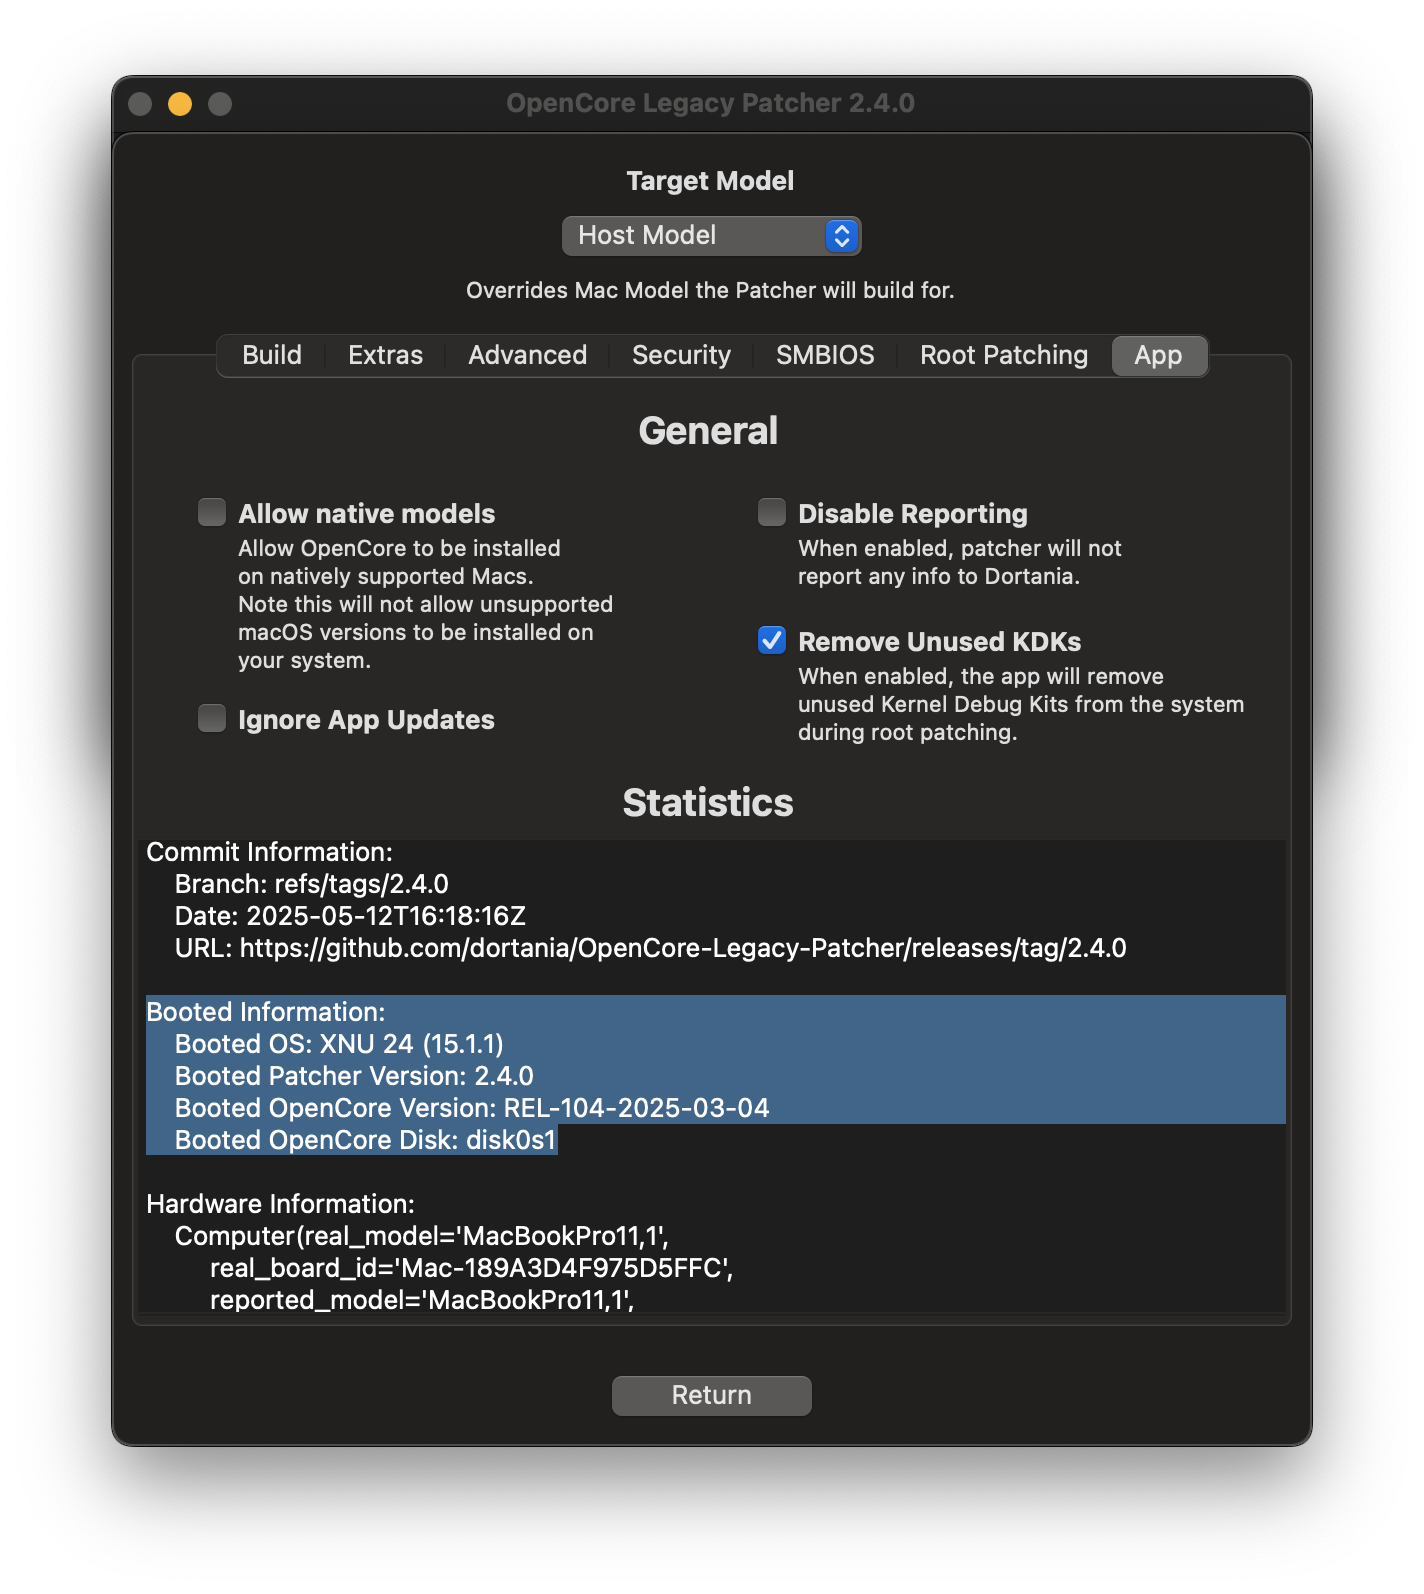Click the Booted OpenCore Version line
1424x1594 pixels.
[472, 1108]
